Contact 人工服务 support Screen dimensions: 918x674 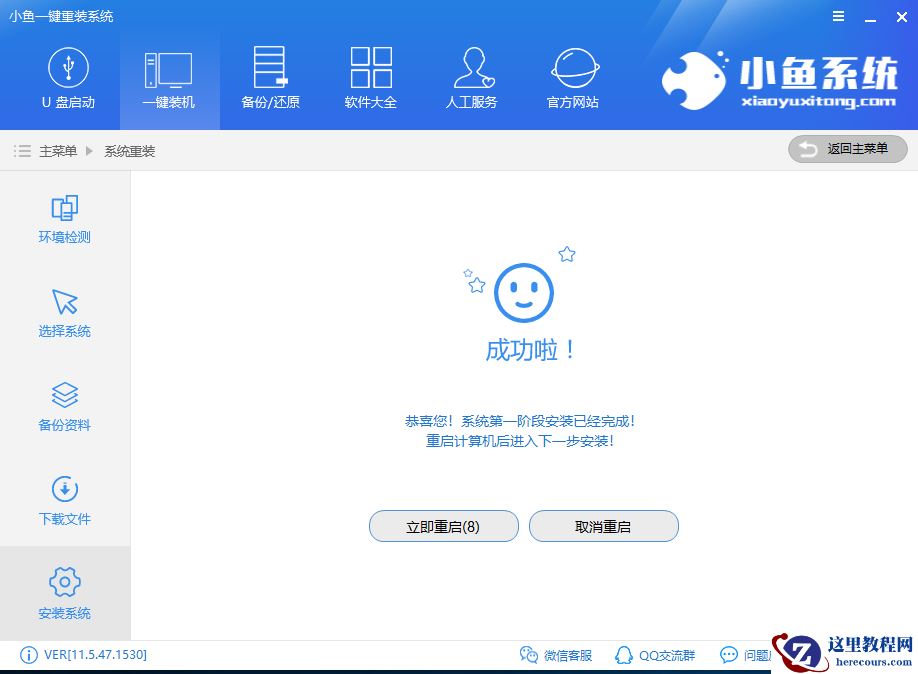coord(472,78)
